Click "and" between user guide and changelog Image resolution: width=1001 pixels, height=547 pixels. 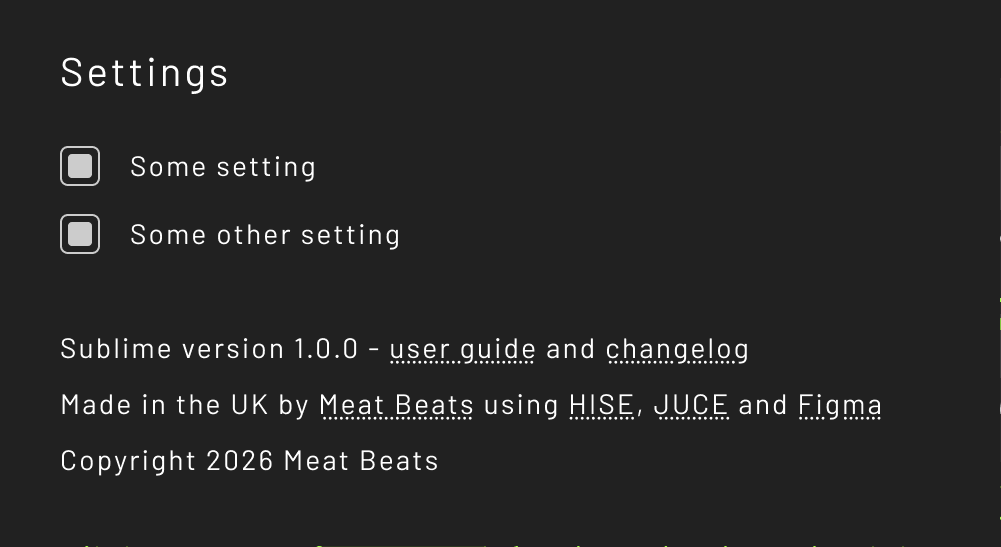571,349
